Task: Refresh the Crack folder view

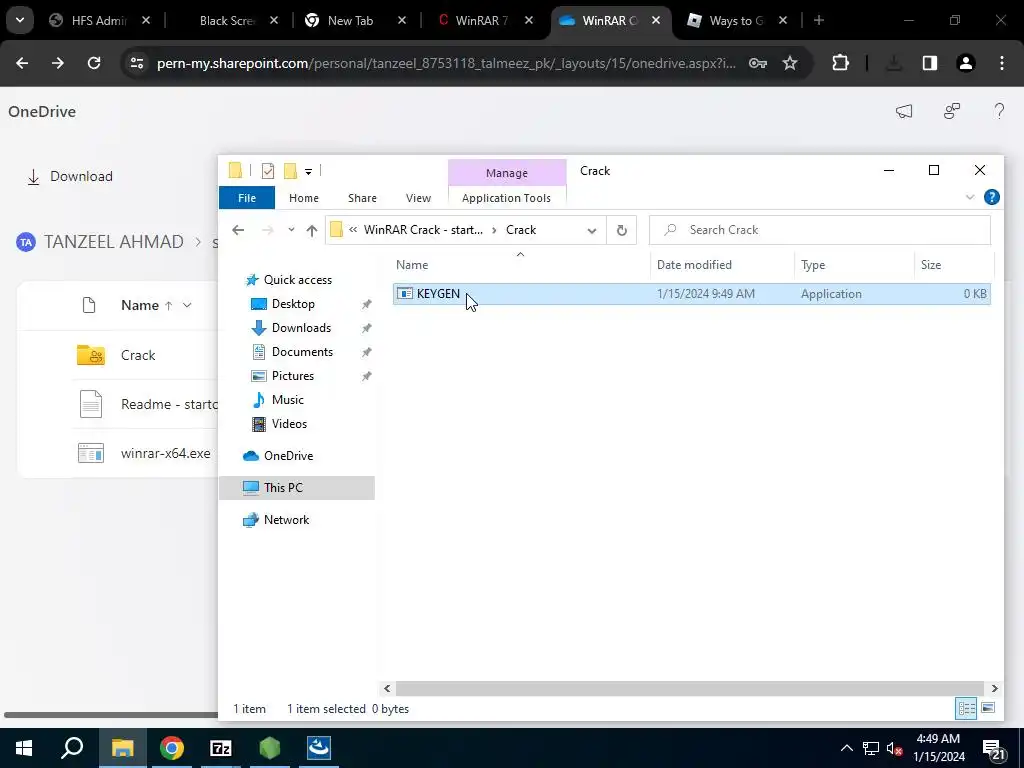Action: (x=621, y=230)
